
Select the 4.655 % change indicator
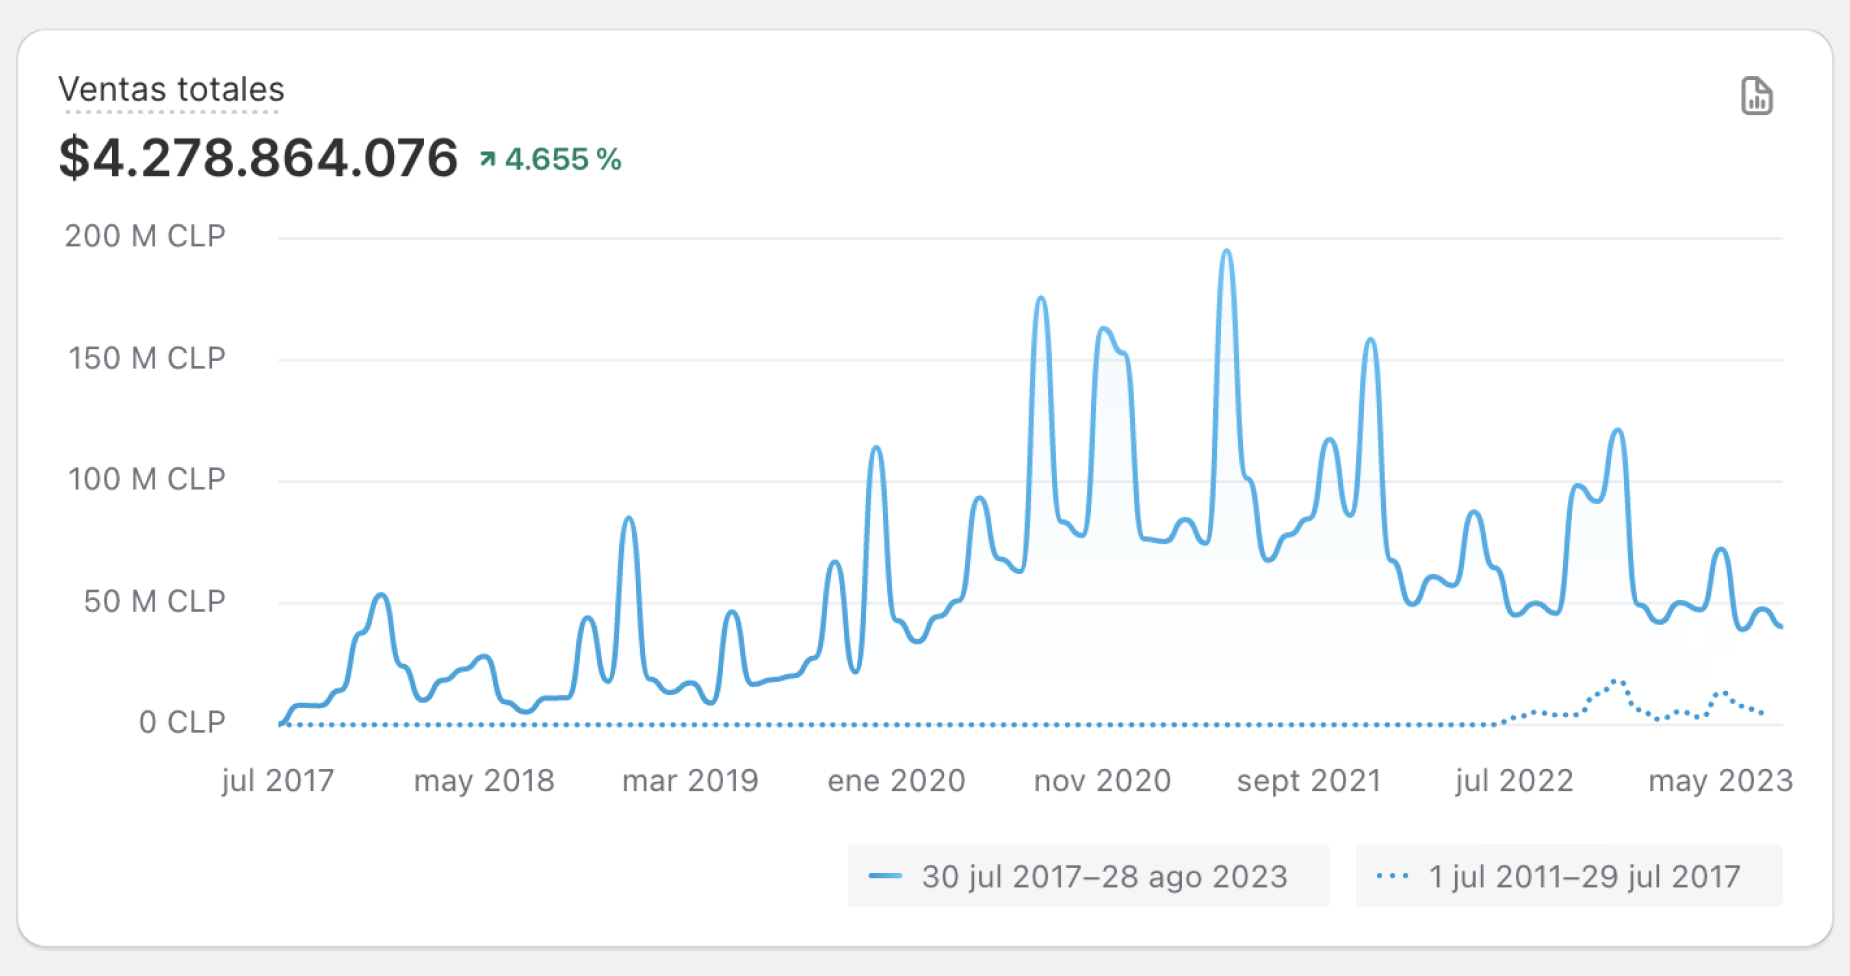click(562, 159)
